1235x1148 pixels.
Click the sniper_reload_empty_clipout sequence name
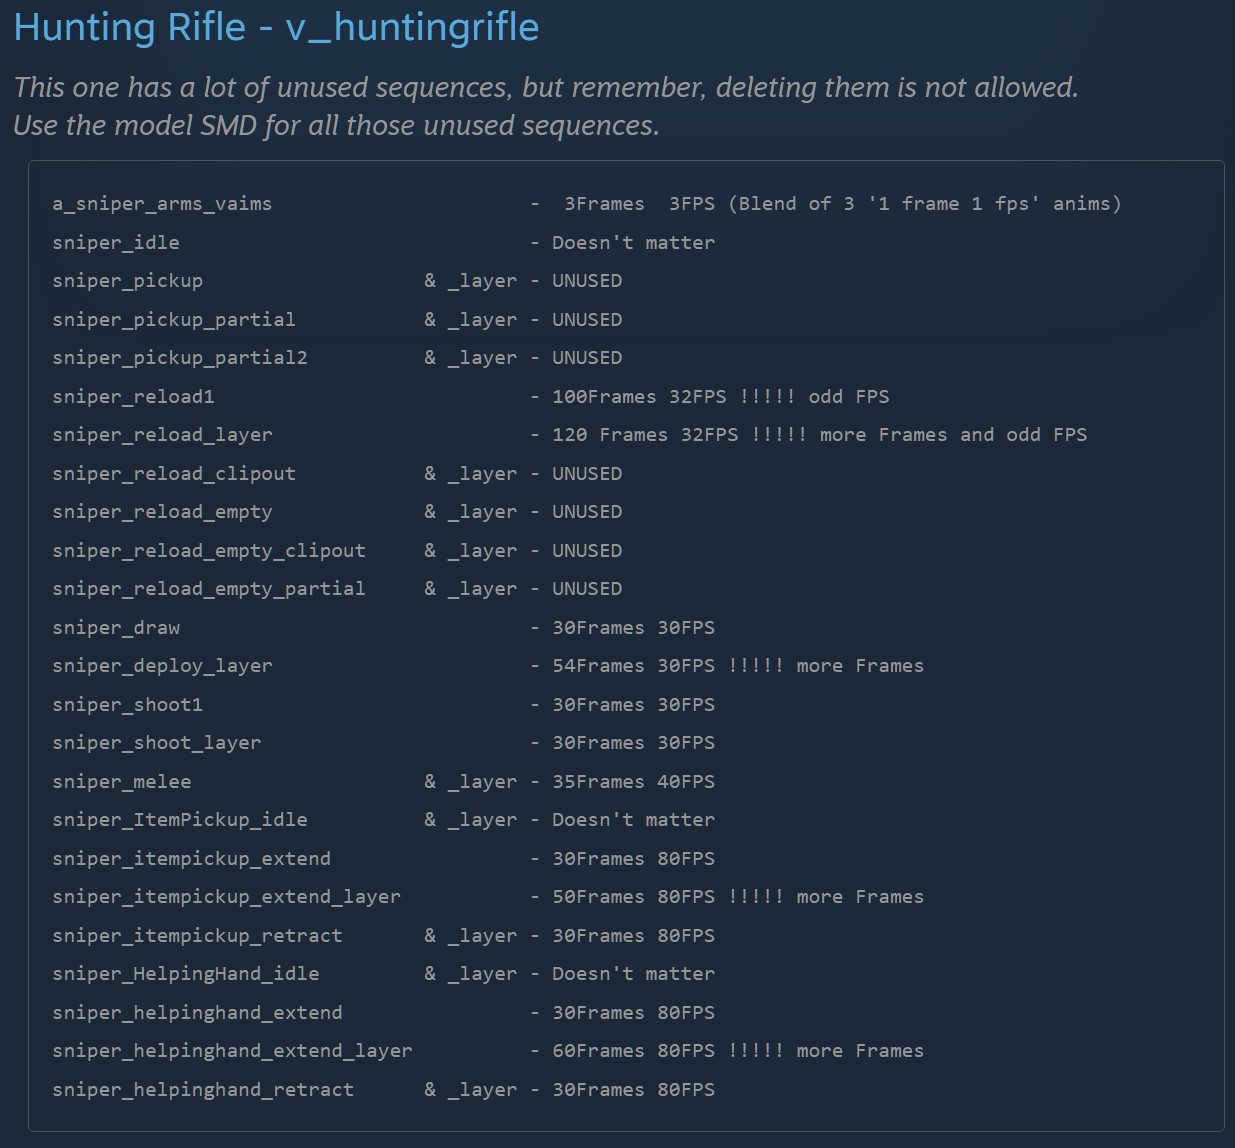[209, 551]
